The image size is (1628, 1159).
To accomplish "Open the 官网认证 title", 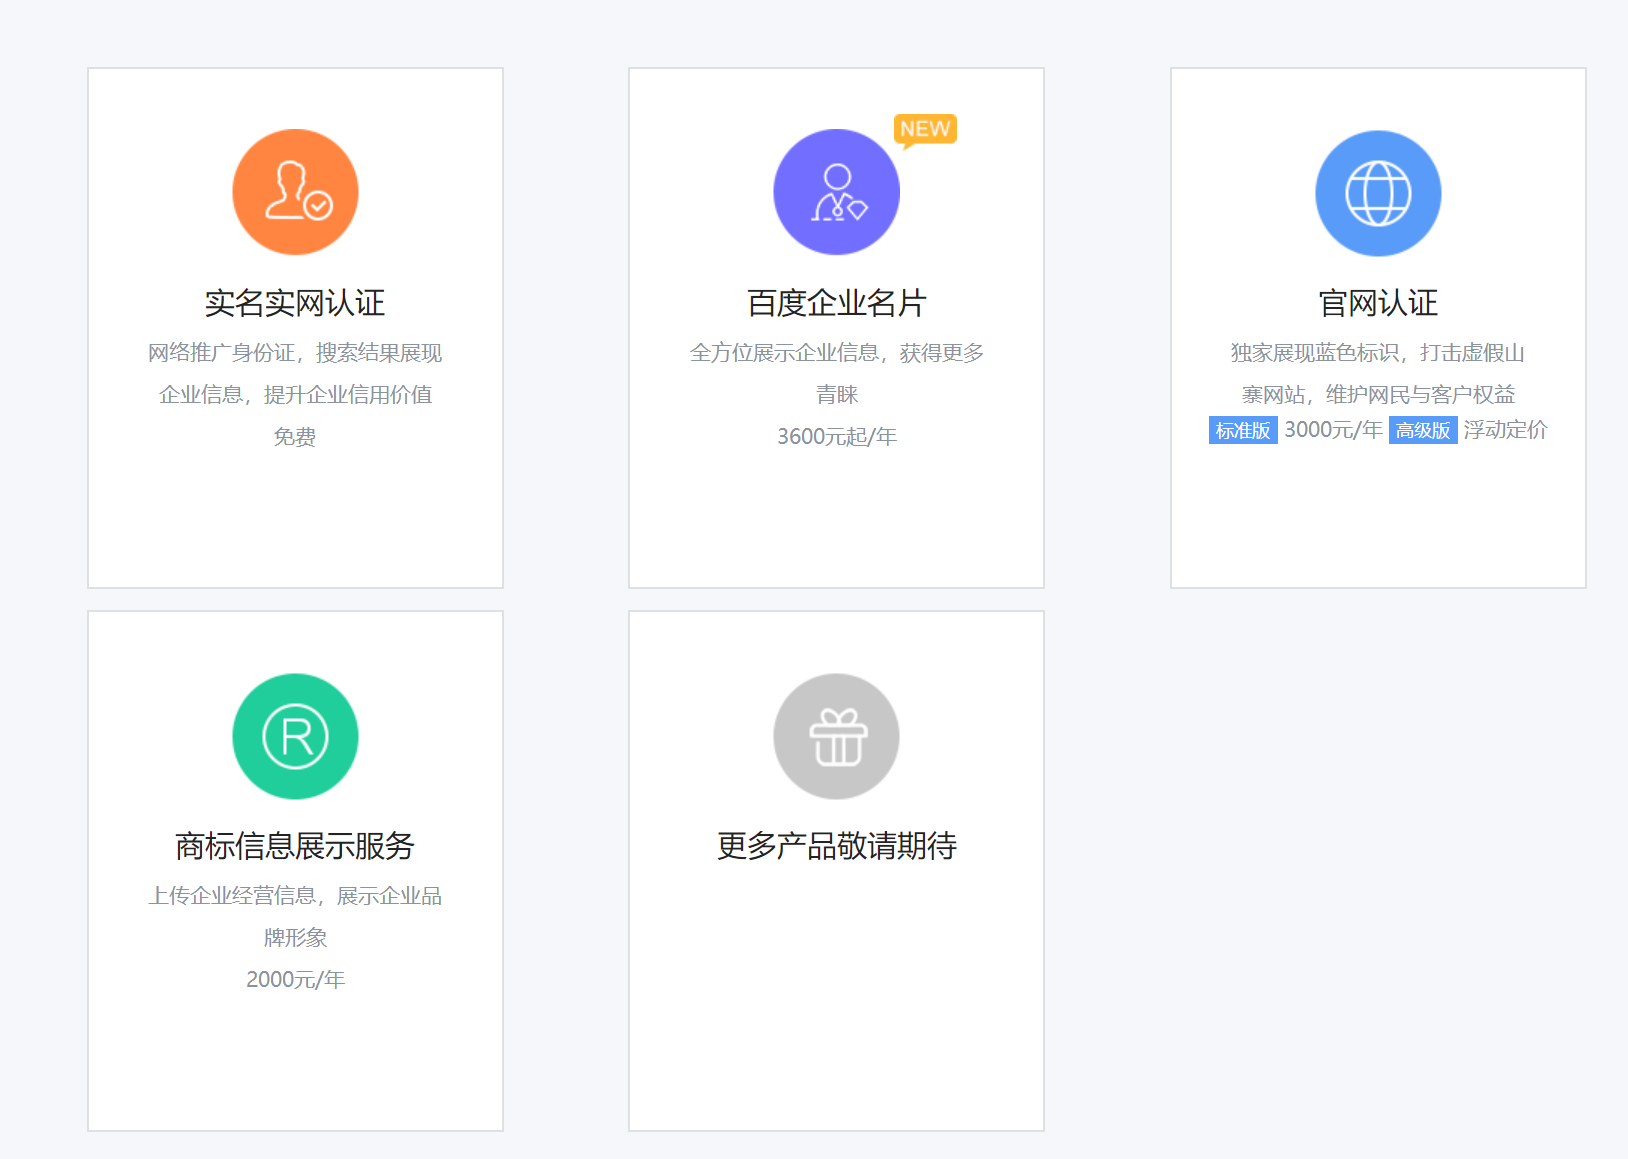I will pos(1378,303).
